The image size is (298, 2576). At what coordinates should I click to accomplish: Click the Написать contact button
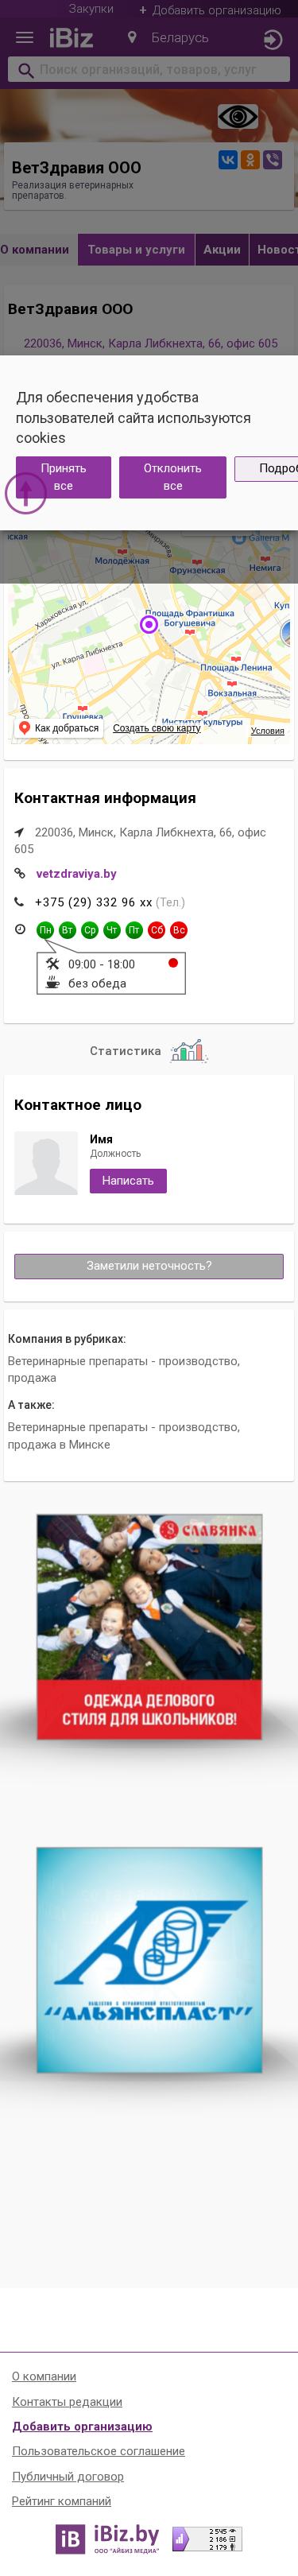[128, 1181]
